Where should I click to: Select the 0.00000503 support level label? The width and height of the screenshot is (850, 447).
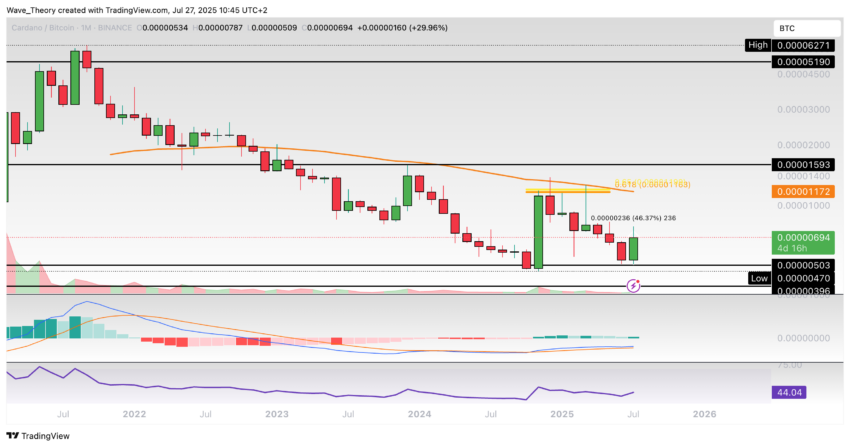coord(803,265)
